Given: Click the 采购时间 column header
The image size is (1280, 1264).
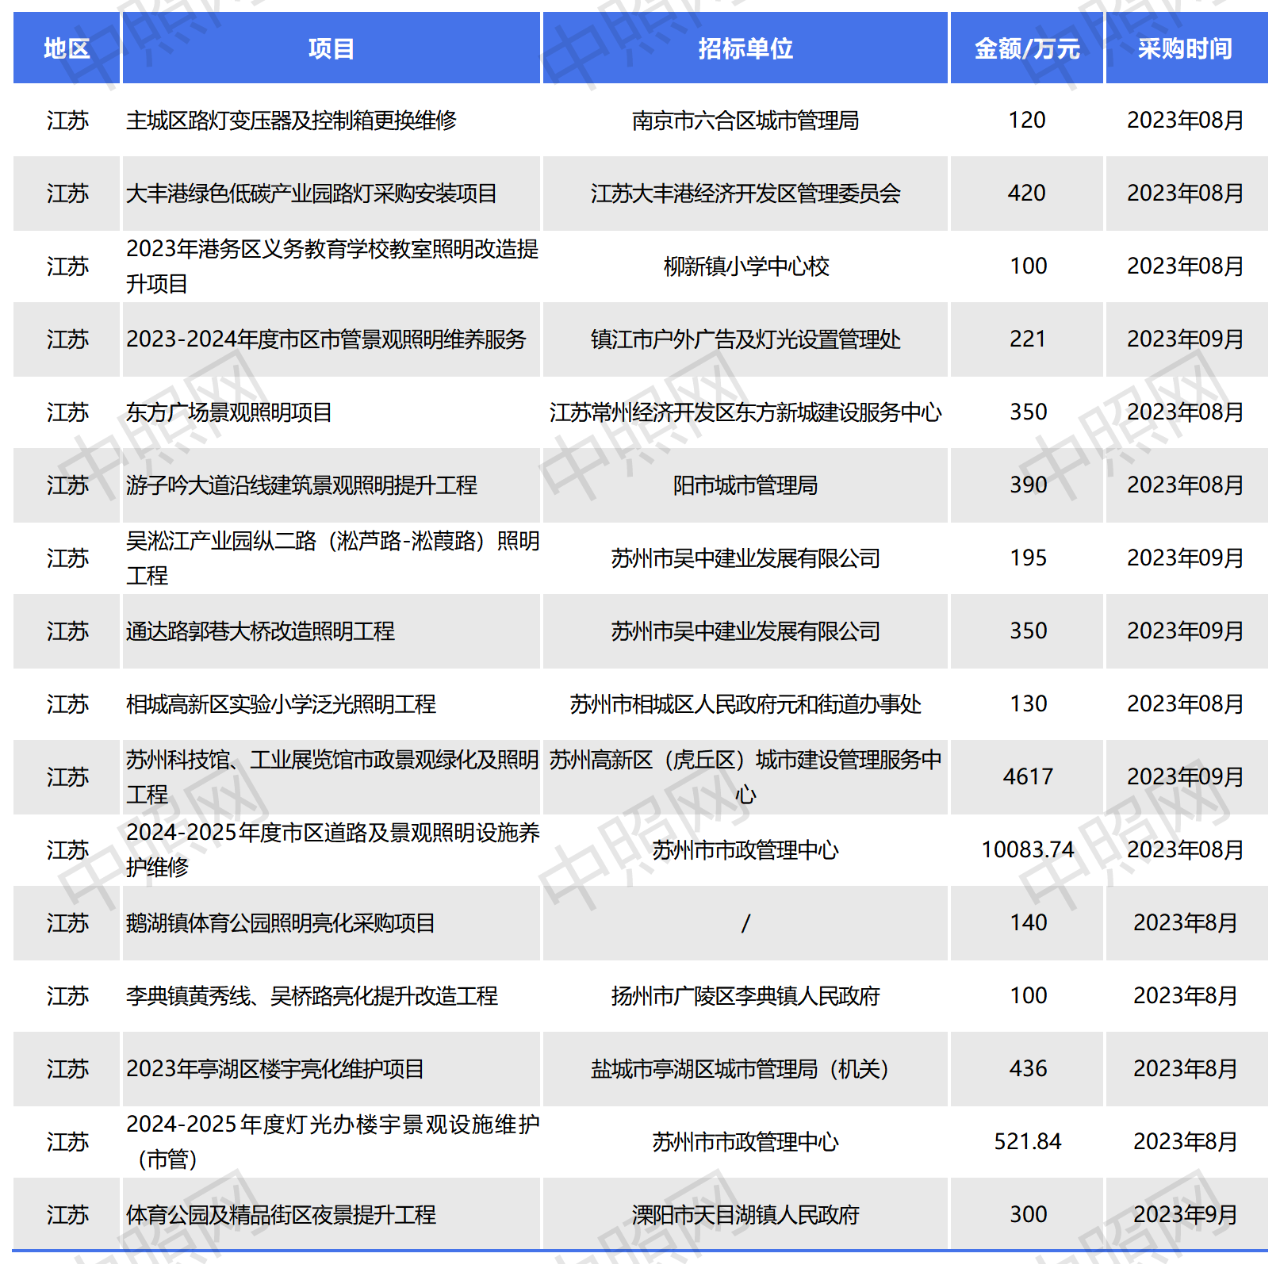Looking at the screenshot, I should (x=1185, y=48).
